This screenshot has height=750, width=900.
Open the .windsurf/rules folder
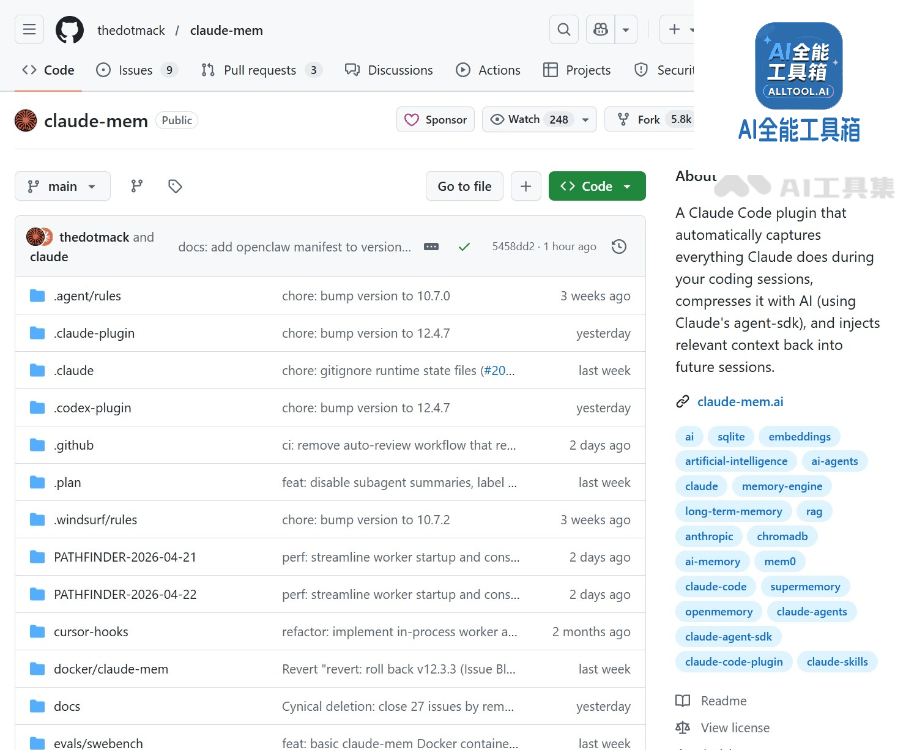click(x=95, y=520)
